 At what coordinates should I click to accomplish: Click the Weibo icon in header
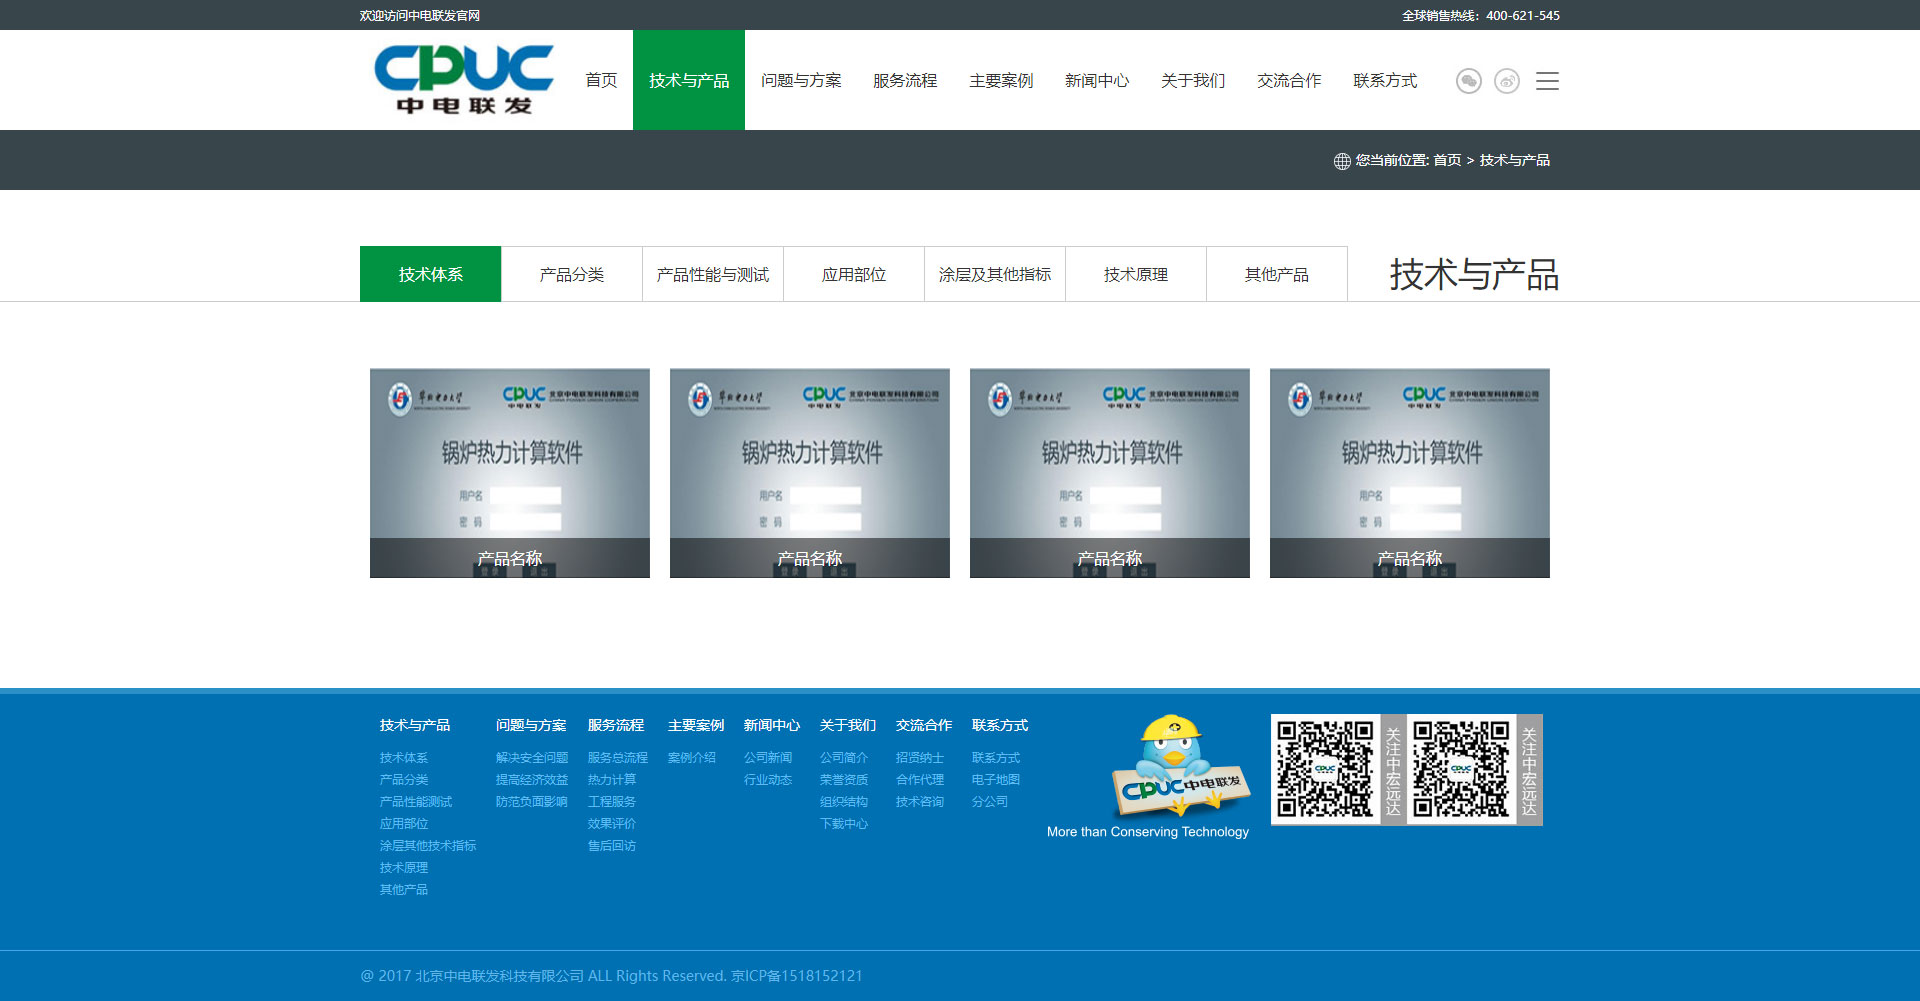(x=1506, y=81)
